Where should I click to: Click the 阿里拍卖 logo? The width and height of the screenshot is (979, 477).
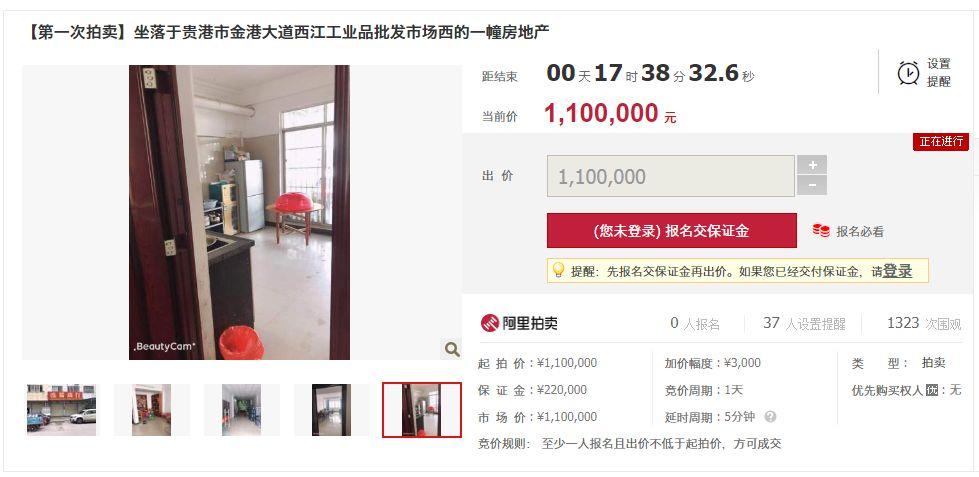tap(519, 323)
